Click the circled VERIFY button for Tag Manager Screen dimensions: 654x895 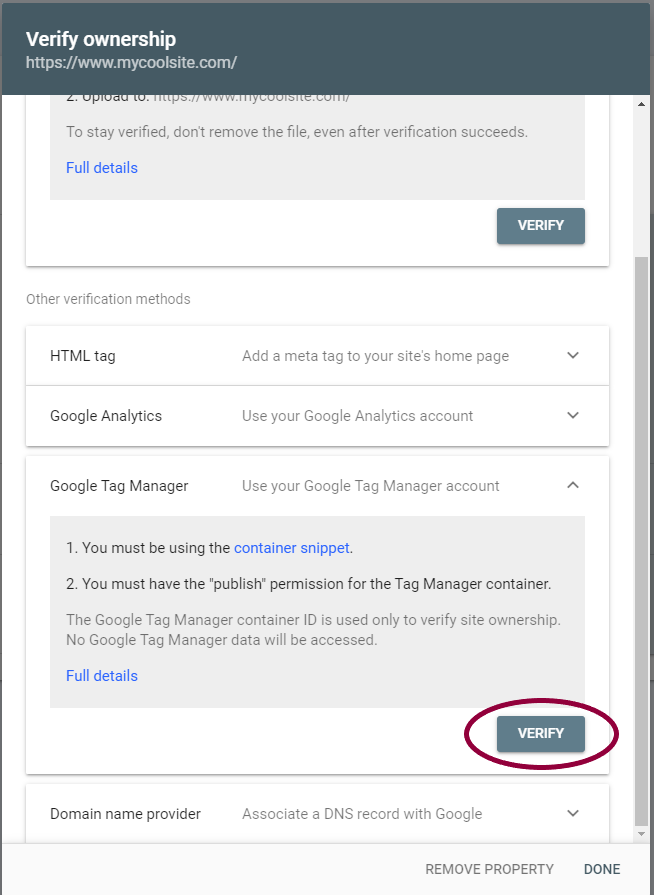[x=540, y=733]
